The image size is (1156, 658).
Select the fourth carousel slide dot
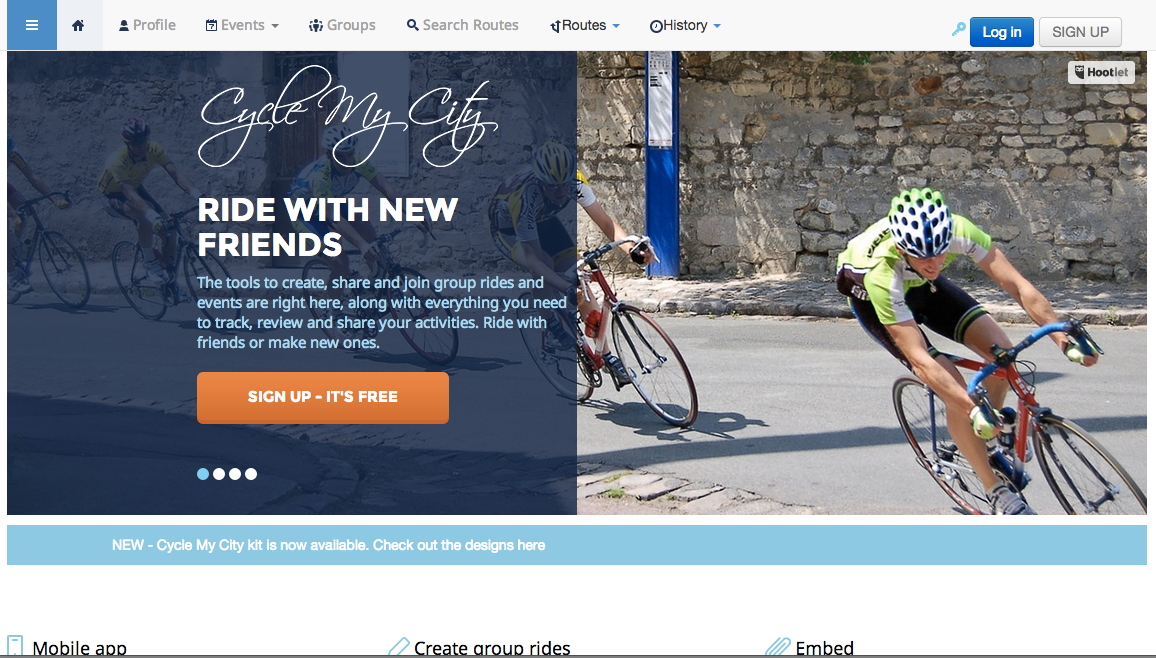(x=251, y=474)
